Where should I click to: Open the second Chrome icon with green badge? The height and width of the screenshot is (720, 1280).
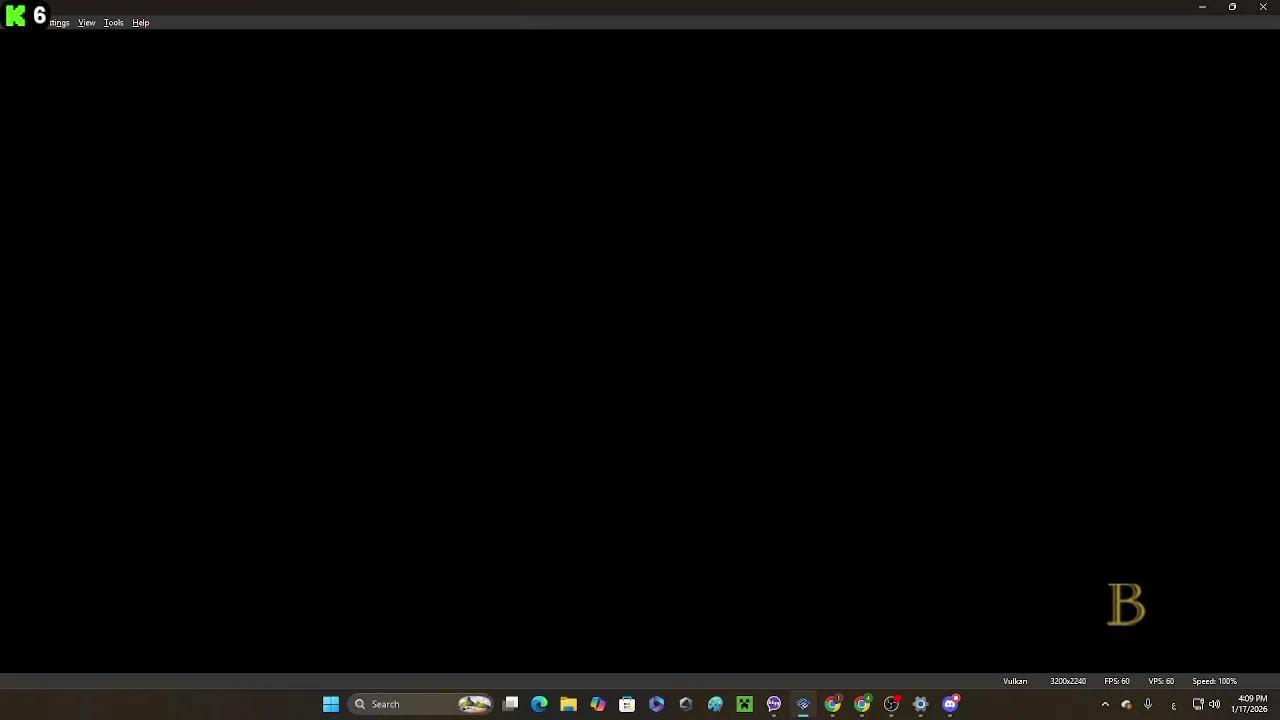862,704
